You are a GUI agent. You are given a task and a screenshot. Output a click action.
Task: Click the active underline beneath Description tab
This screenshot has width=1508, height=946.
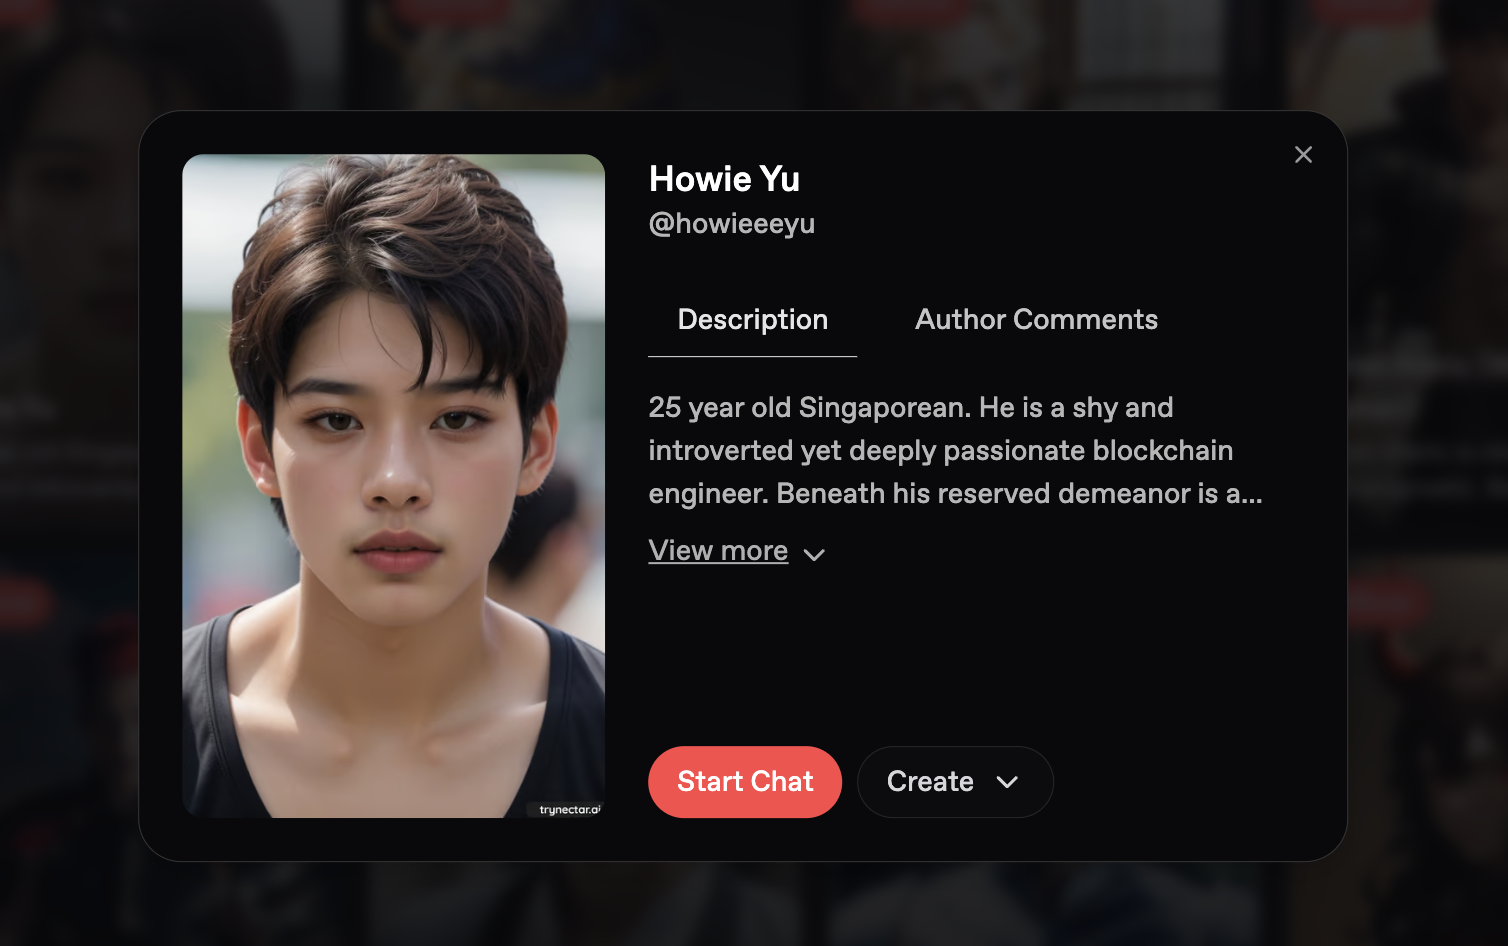coord(753,356)
